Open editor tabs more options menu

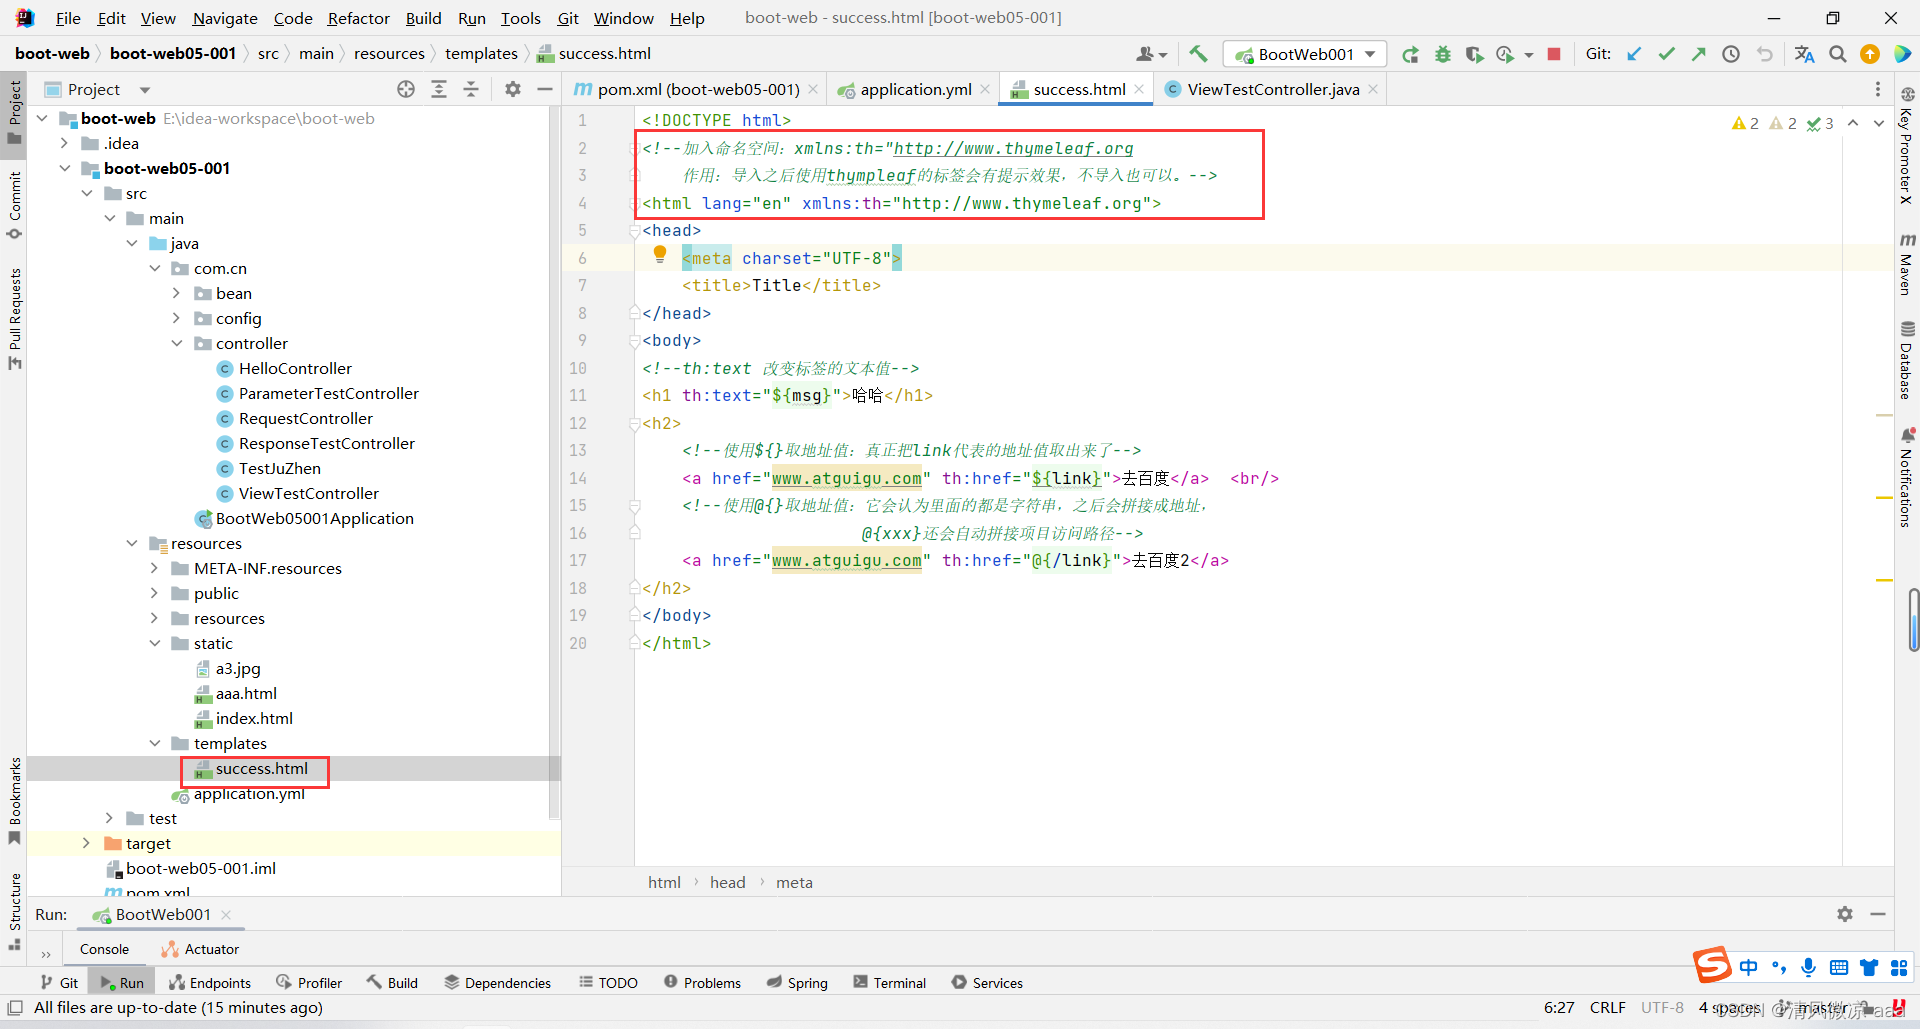[x=1878, y=89]
